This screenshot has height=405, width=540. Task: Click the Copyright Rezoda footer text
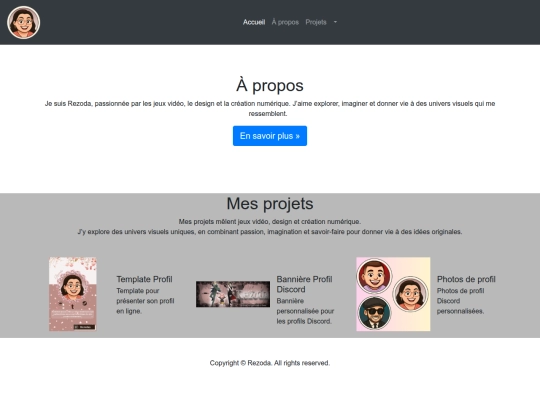270,363
